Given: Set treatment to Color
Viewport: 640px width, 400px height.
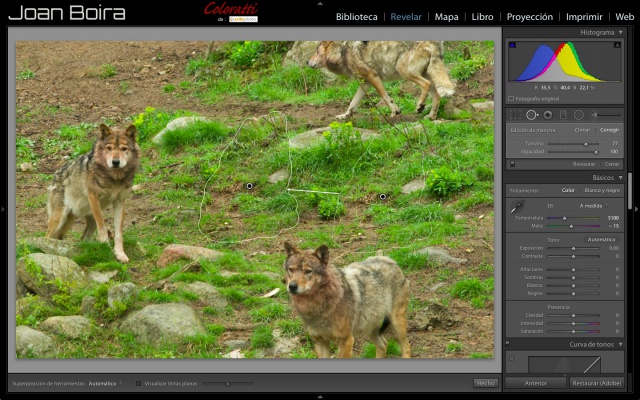Looking at the screenshot, I should click(x=568, y=190).
